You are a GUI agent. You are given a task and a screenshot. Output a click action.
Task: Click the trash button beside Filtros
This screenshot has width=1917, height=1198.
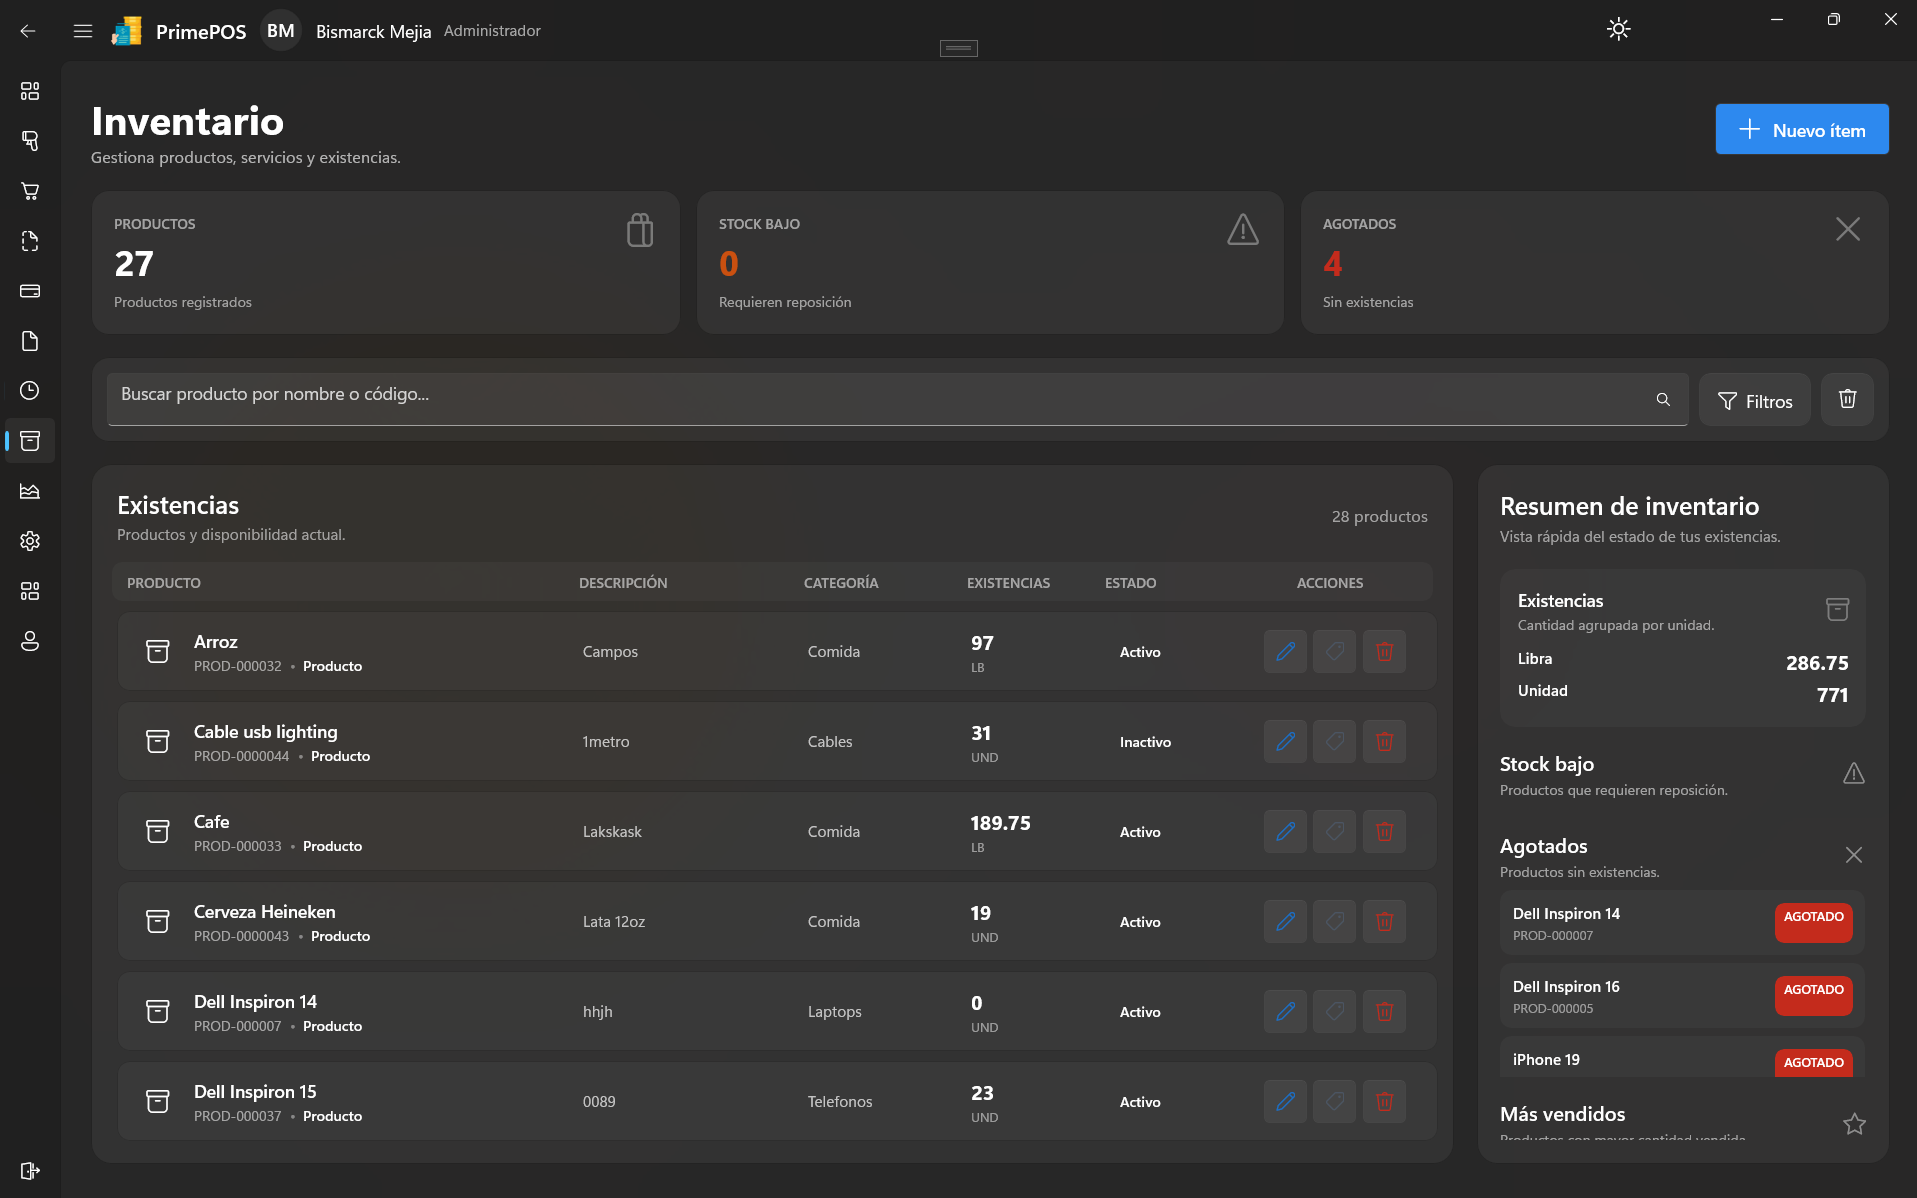(1847, 400)
